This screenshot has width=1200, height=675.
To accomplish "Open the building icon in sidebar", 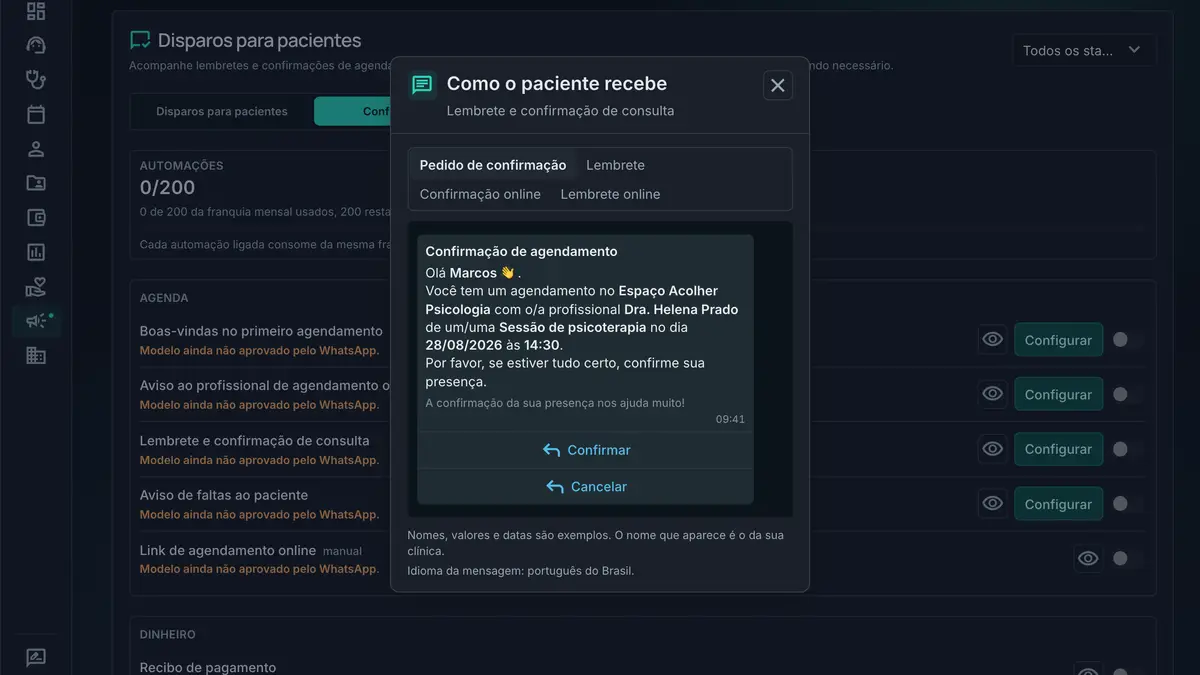I will [36, 355].
